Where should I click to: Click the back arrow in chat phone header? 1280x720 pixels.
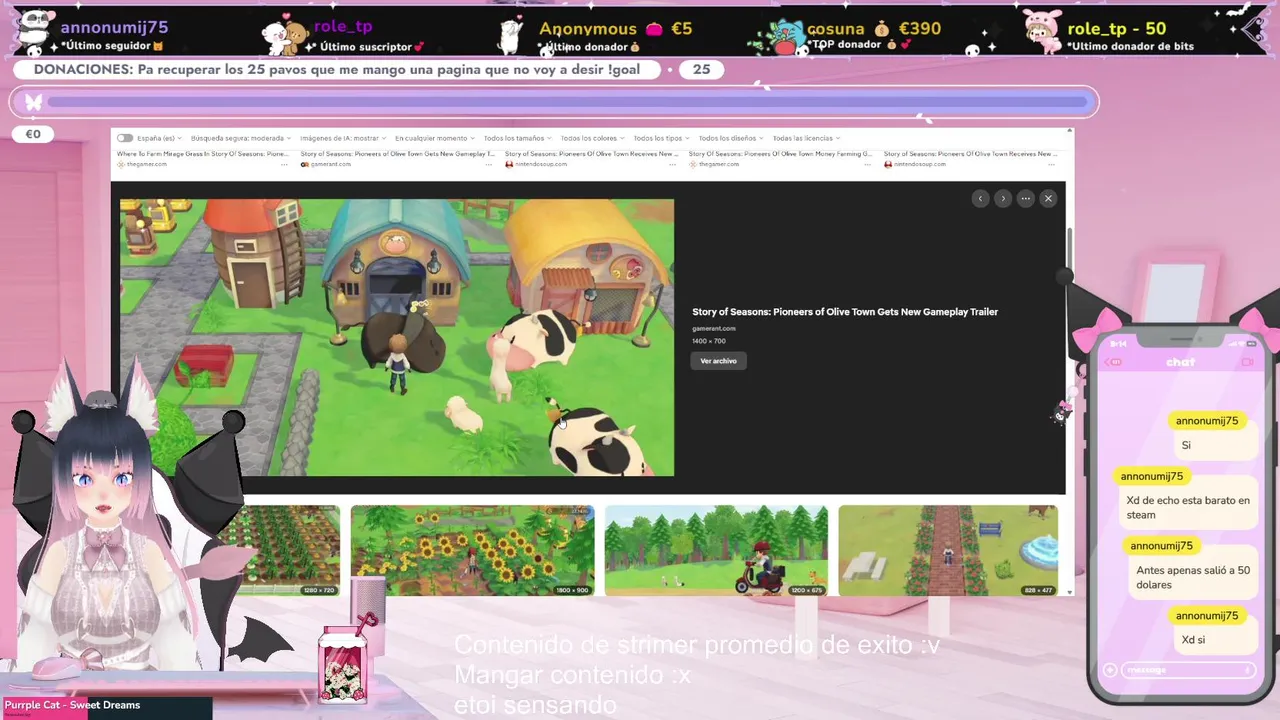1114,362
